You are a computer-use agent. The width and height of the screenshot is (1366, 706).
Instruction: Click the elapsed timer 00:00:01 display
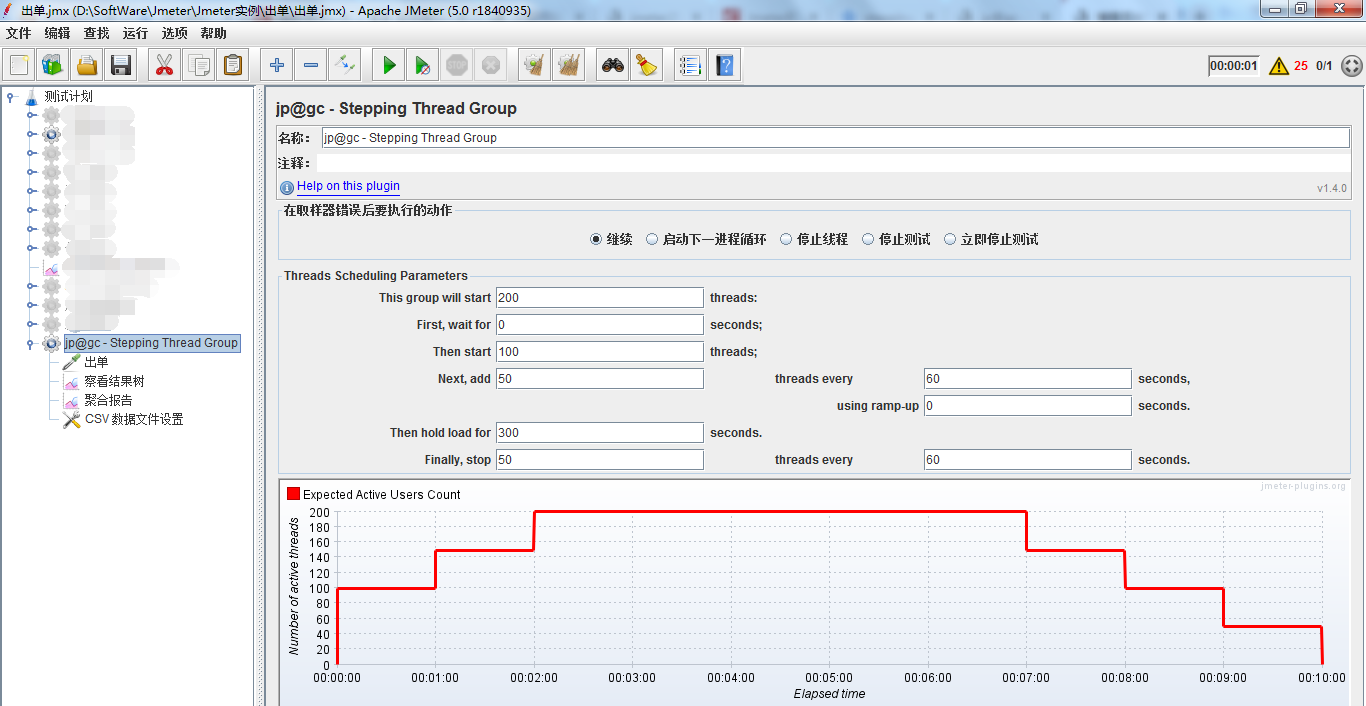(x=1233, y=66)
